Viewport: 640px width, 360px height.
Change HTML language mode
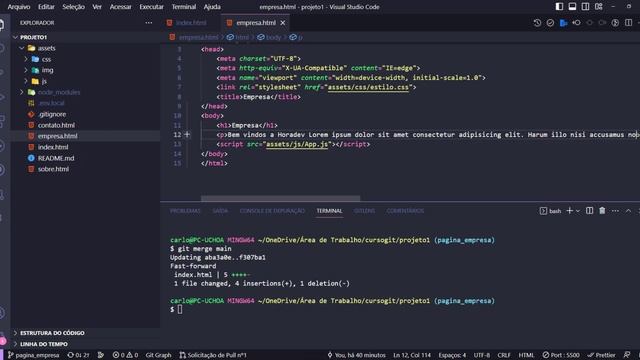point(526,355)
